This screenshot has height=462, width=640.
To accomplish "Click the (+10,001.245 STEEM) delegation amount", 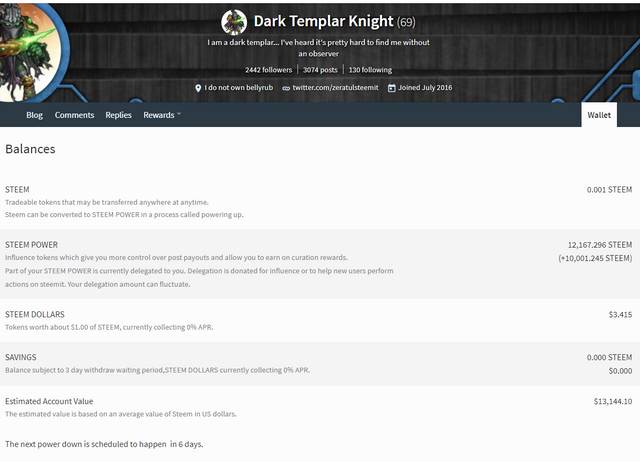I will pos(595,258).
